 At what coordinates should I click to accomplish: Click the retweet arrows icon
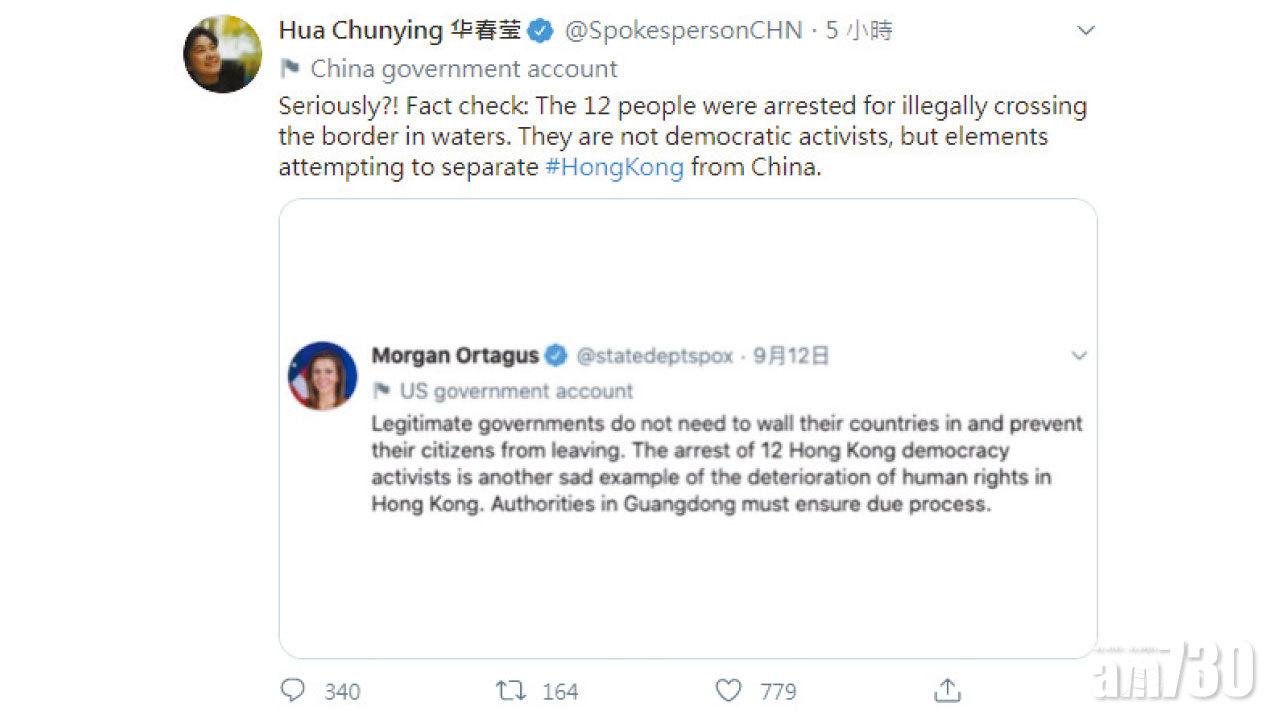[x=510, y=691]
